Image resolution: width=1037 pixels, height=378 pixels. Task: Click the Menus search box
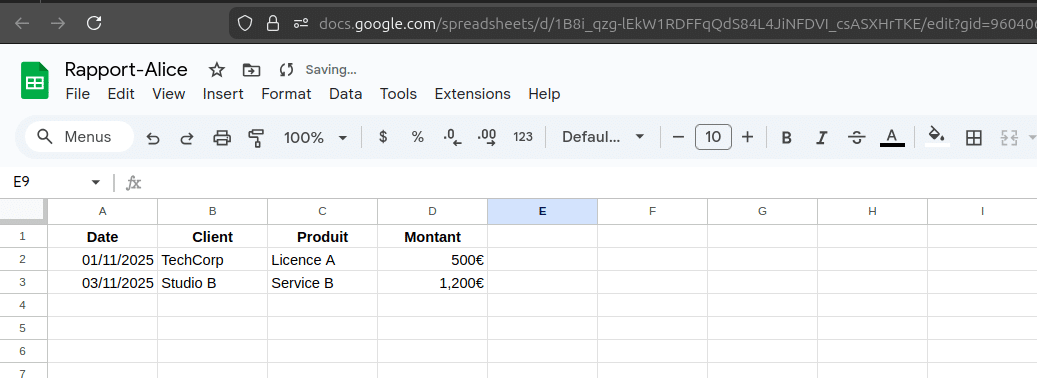(79, 137)
